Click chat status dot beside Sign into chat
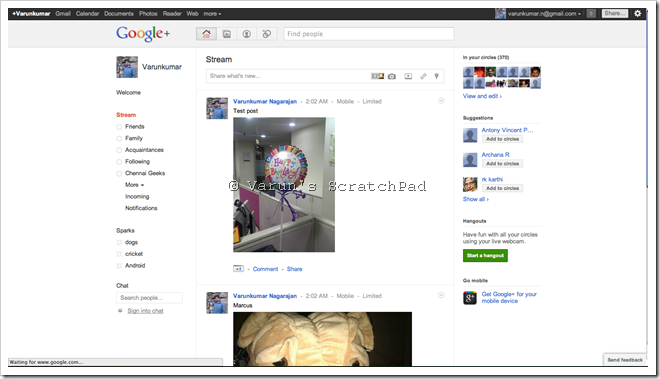 120,311
